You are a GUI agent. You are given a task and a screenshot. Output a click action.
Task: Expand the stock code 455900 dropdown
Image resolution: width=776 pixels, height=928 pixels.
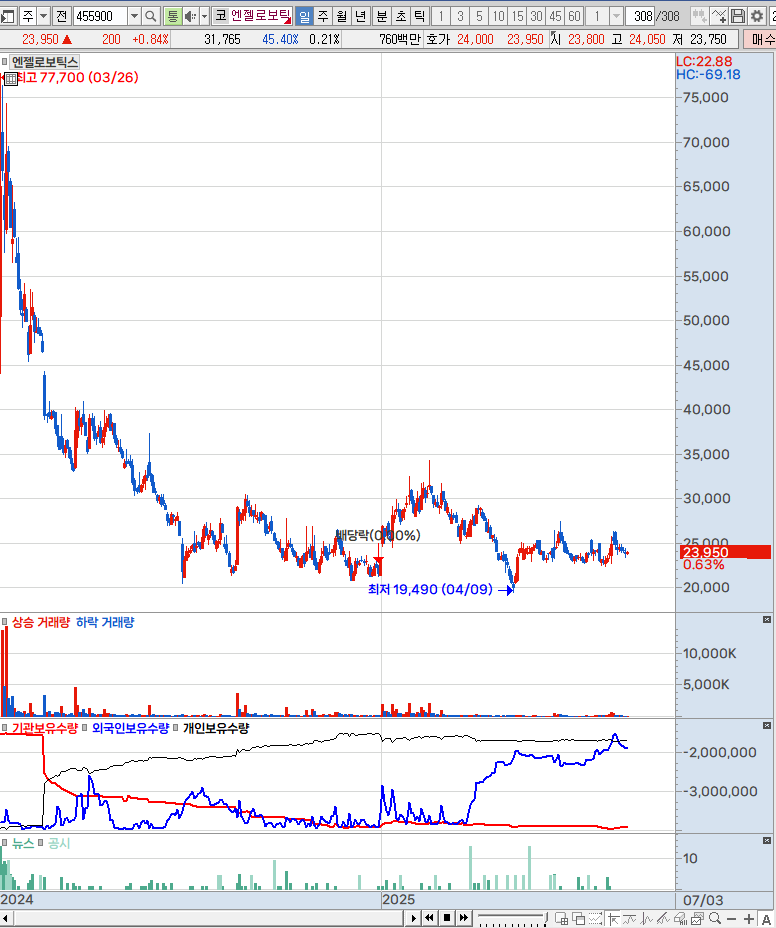pos(134,16)
